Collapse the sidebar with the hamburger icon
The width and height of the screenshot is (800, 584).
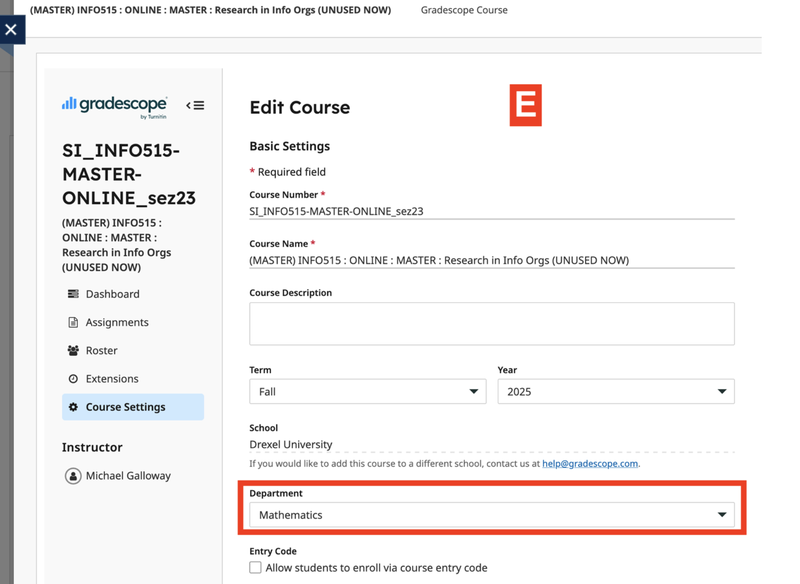tap(195, 105)
